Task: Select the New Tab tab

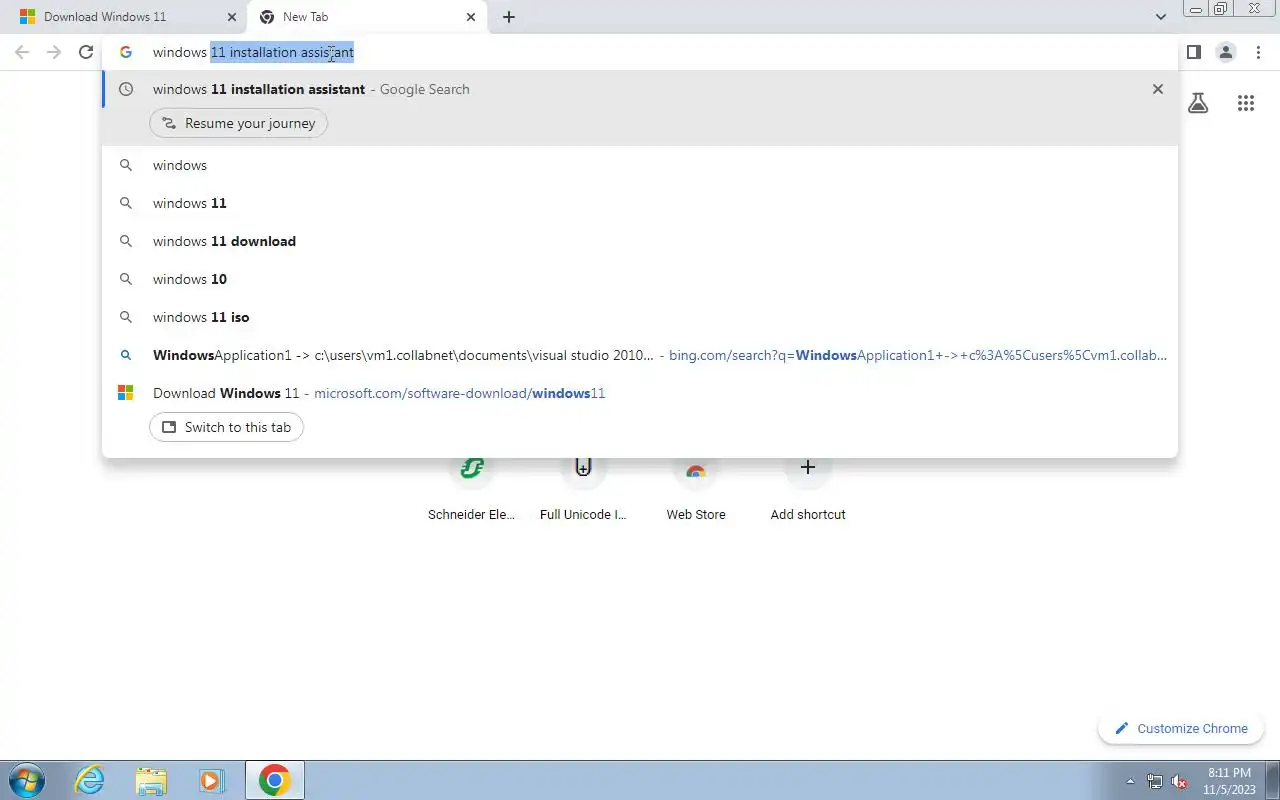Action: [x=367, y=17]
